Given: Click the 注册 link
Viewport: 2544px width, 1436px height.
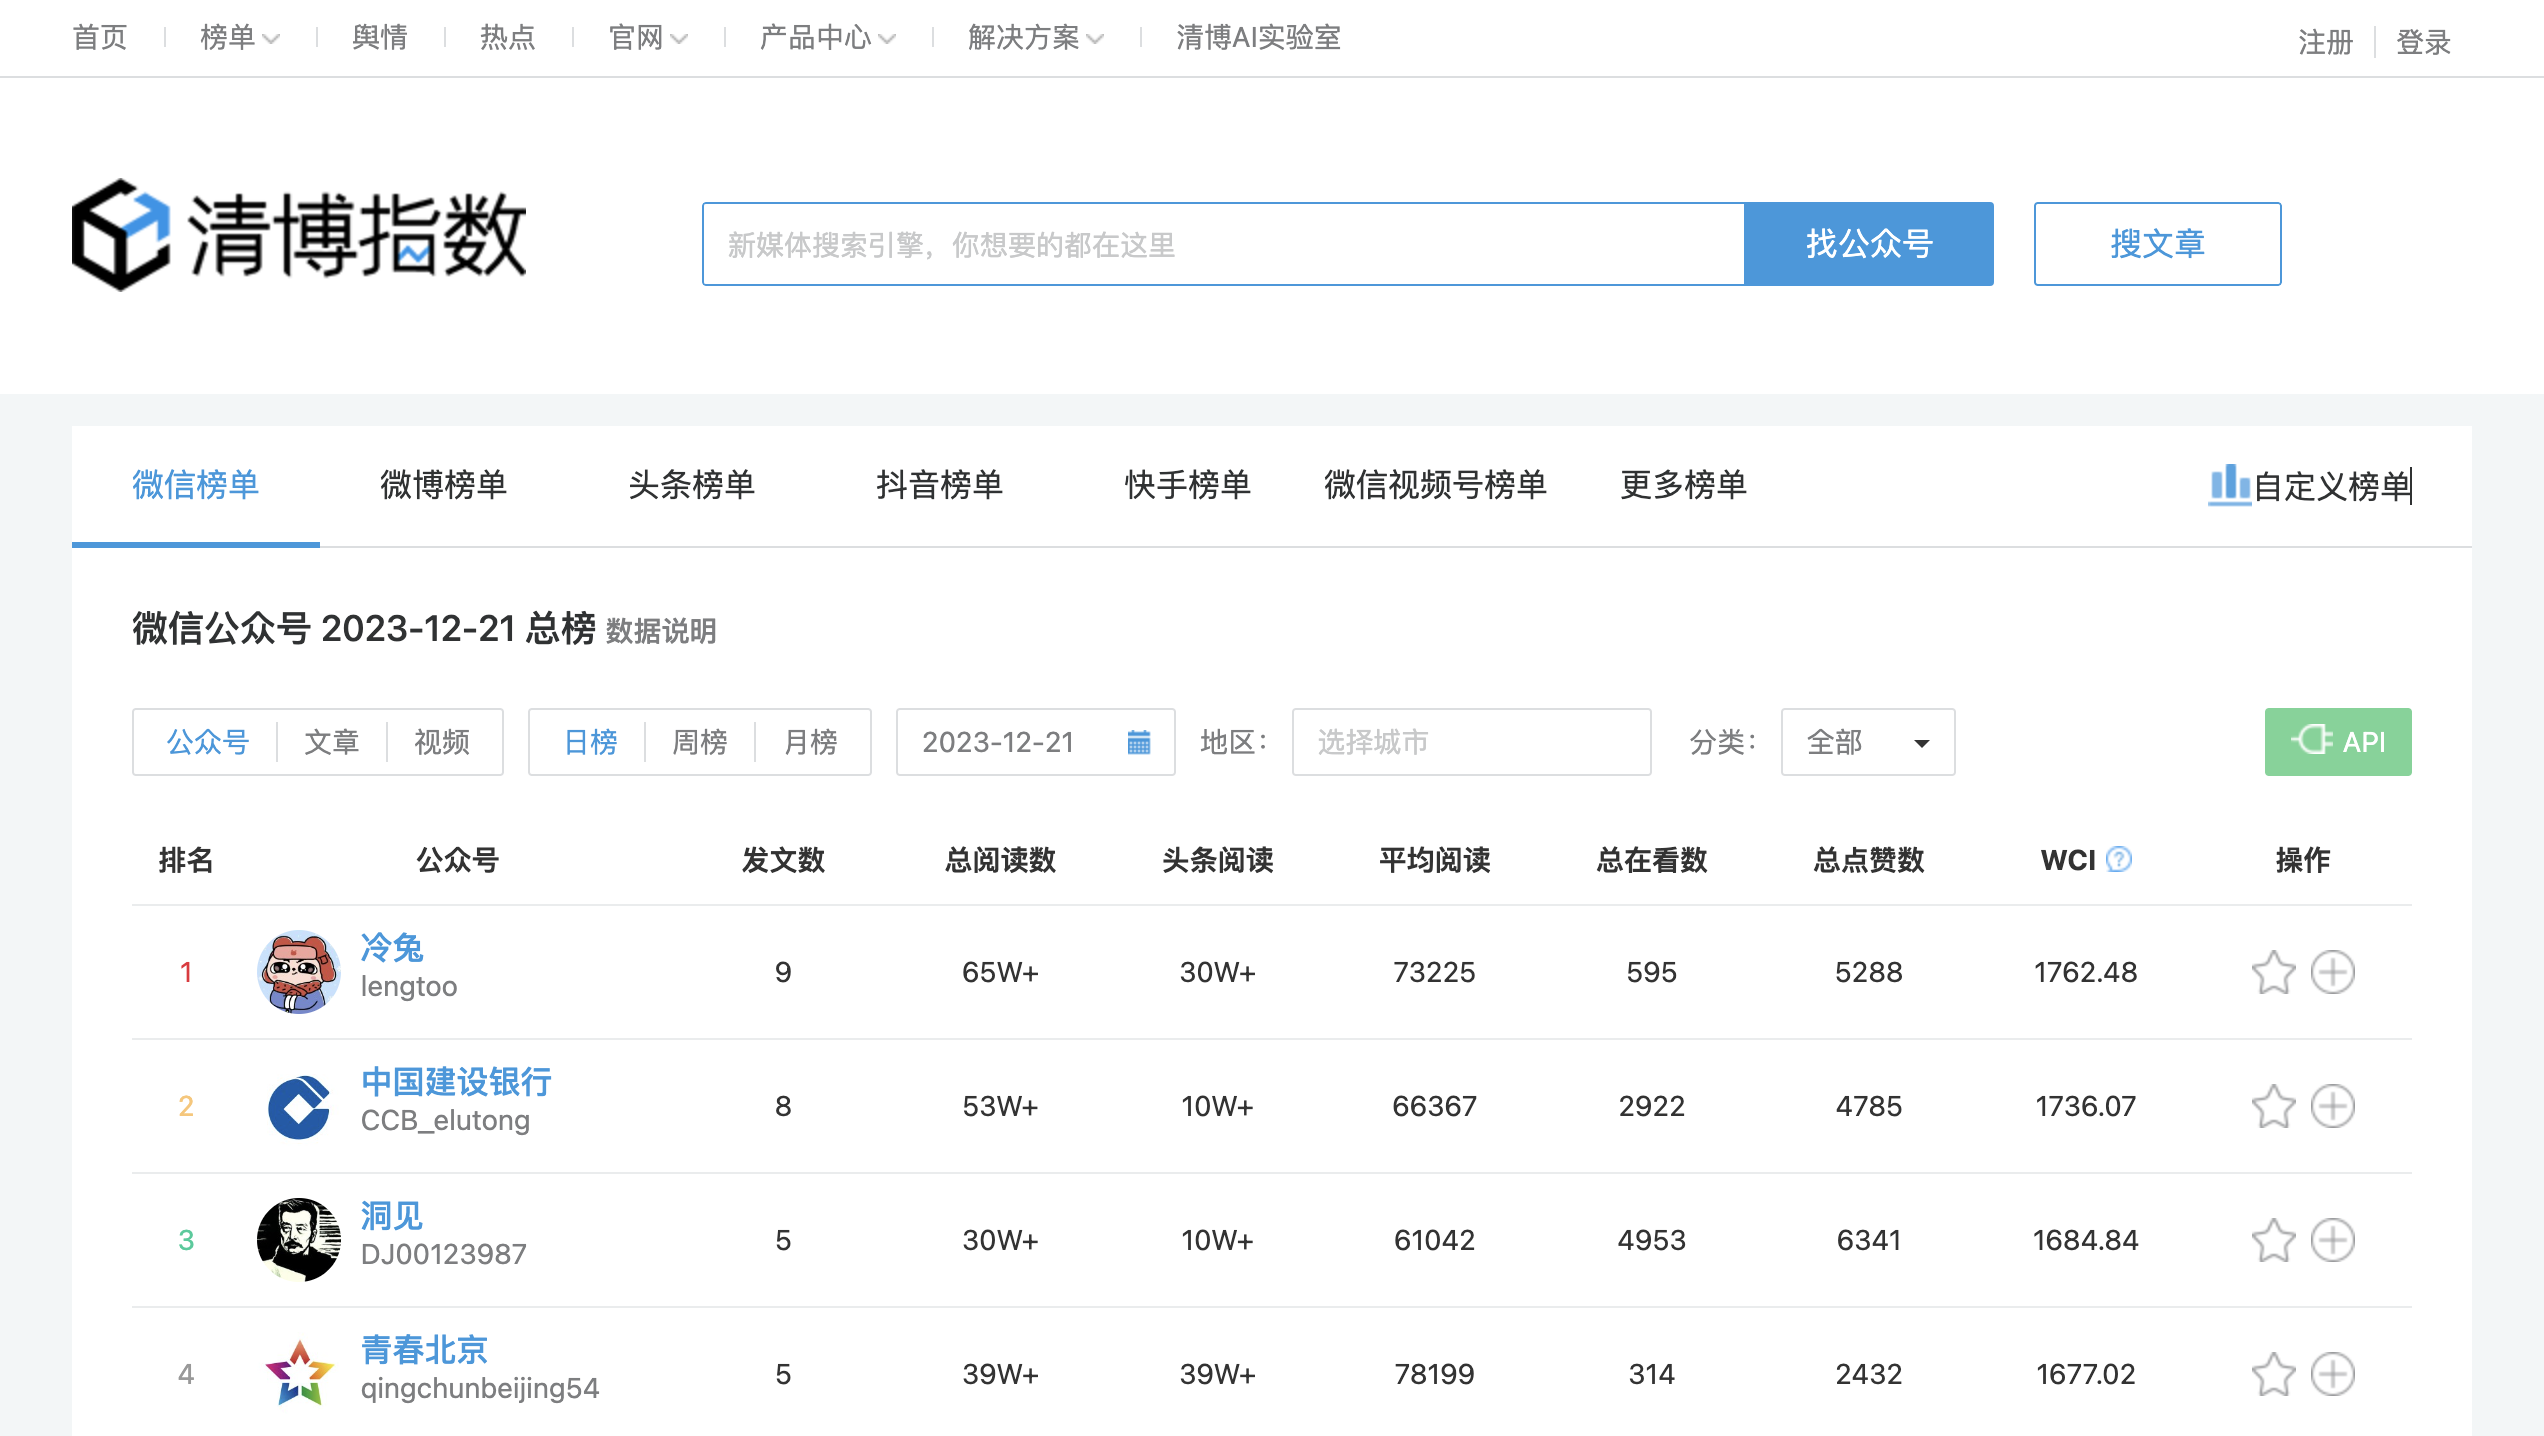Looking at the screenshot, I should click(2326, 42).
